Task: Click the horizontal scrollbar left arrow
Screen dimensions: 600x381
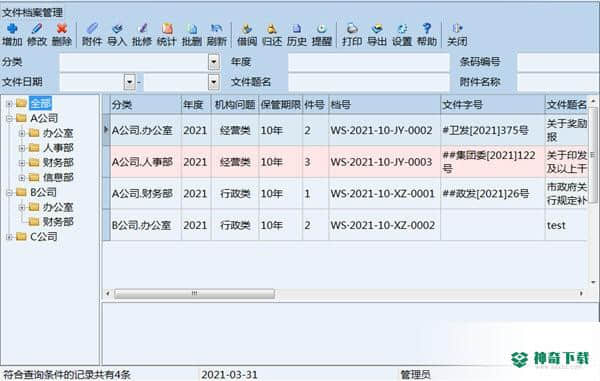Action: coord(108,294)
